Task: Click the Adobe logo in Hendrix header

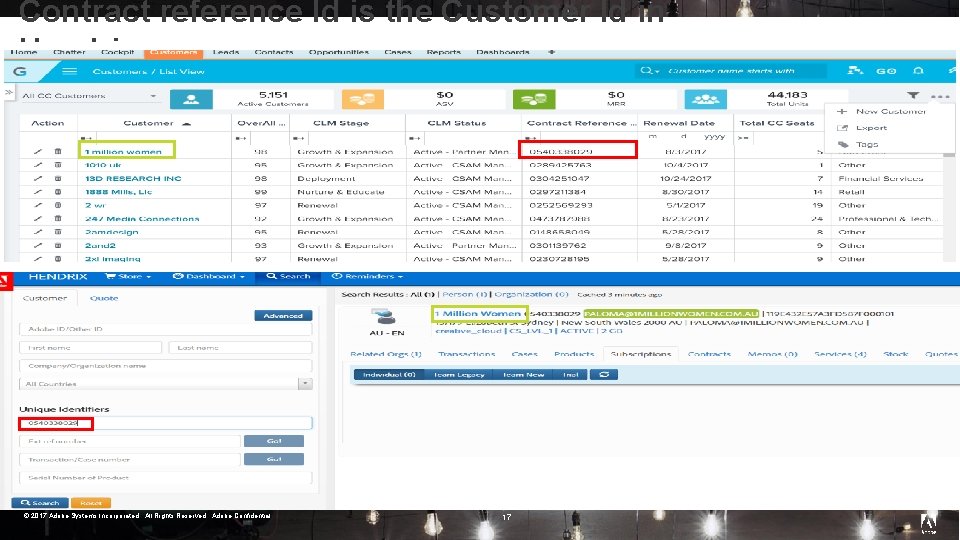Action: [x=6, y=281]
